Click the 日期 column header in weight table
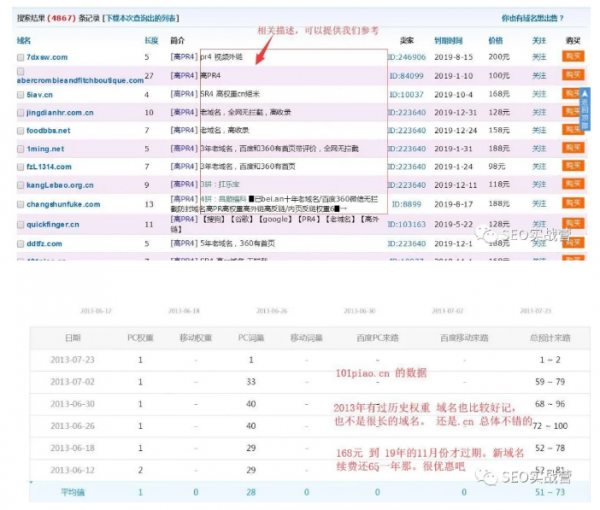This screenshot has width=600, height=510. [x=73, y=338]
